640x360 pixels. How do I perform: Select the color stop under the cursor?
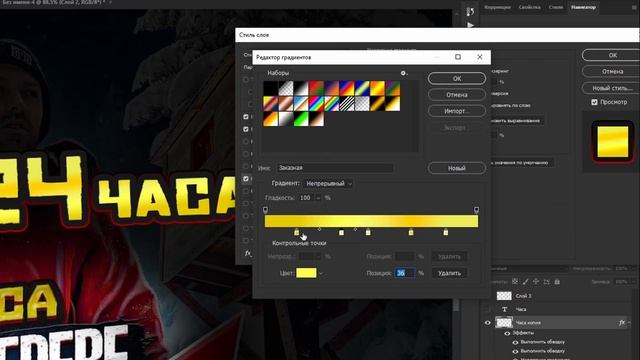click(297, 232)
